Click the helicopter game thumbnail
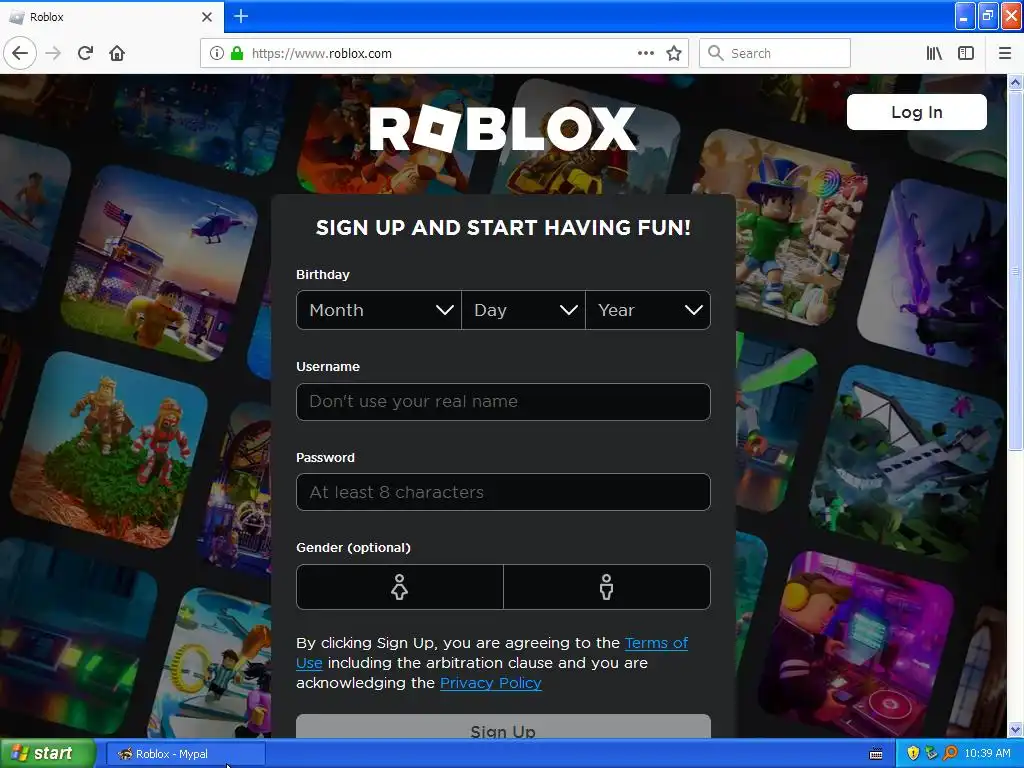Screen dimensions: 1024x768 pyautogui.click(x=160, y=261)
